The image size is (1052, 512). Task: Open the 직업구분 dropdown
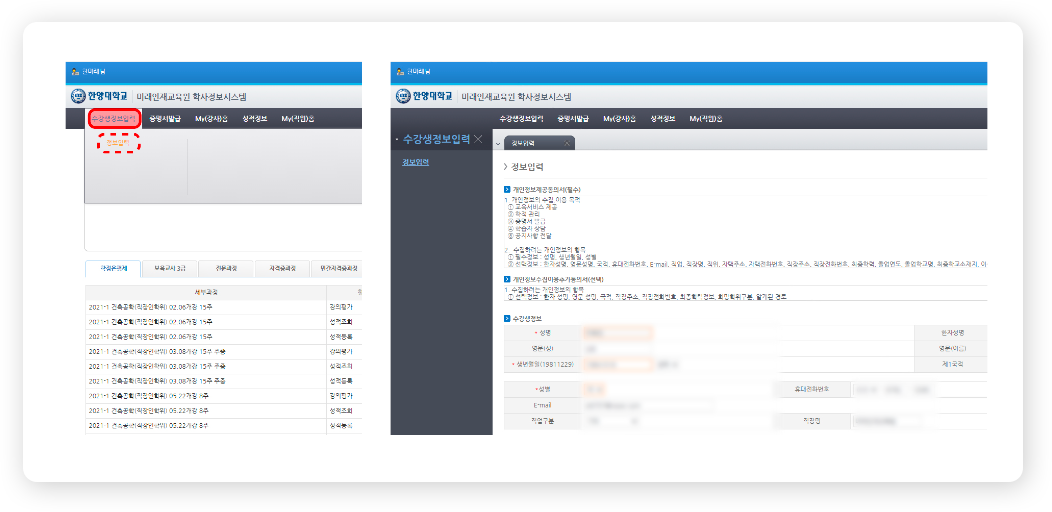(608, 422)
